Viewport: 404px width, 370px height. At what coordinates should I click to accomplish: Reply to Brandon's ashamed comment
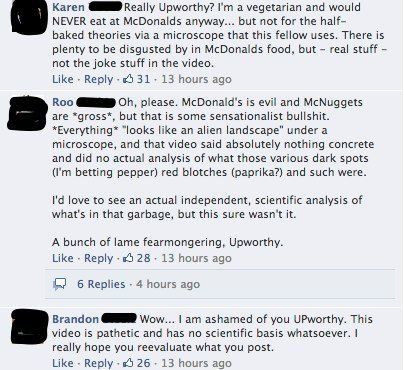point(98,363)
